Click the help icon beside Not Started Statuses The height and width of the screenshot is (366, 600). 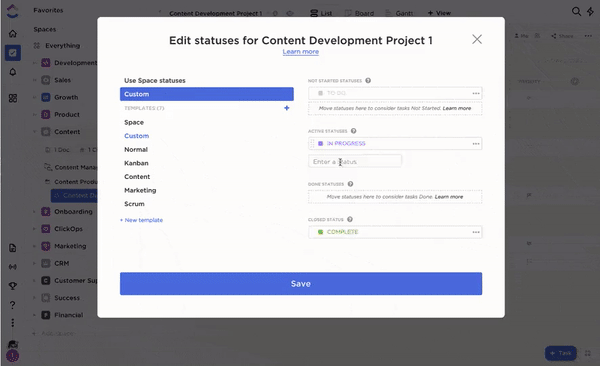pos(368,80)
